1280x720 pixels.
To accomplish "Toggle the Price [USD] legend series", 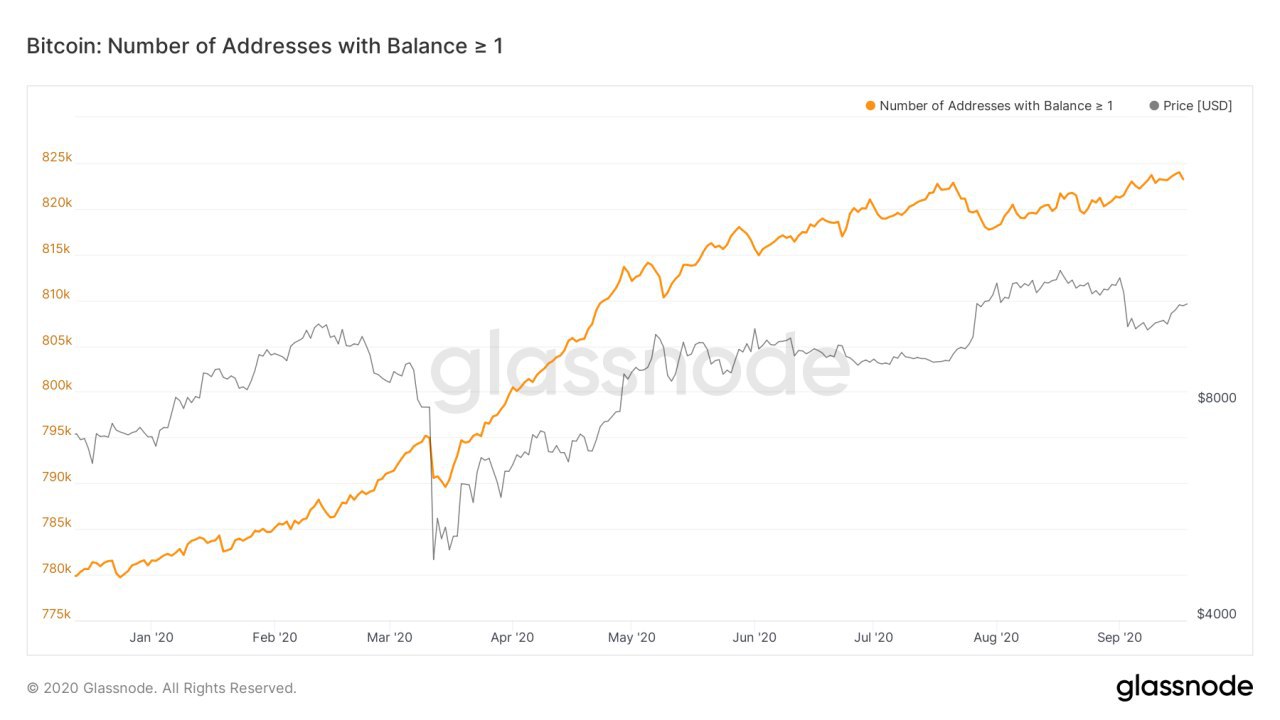I will [1197, 106].
